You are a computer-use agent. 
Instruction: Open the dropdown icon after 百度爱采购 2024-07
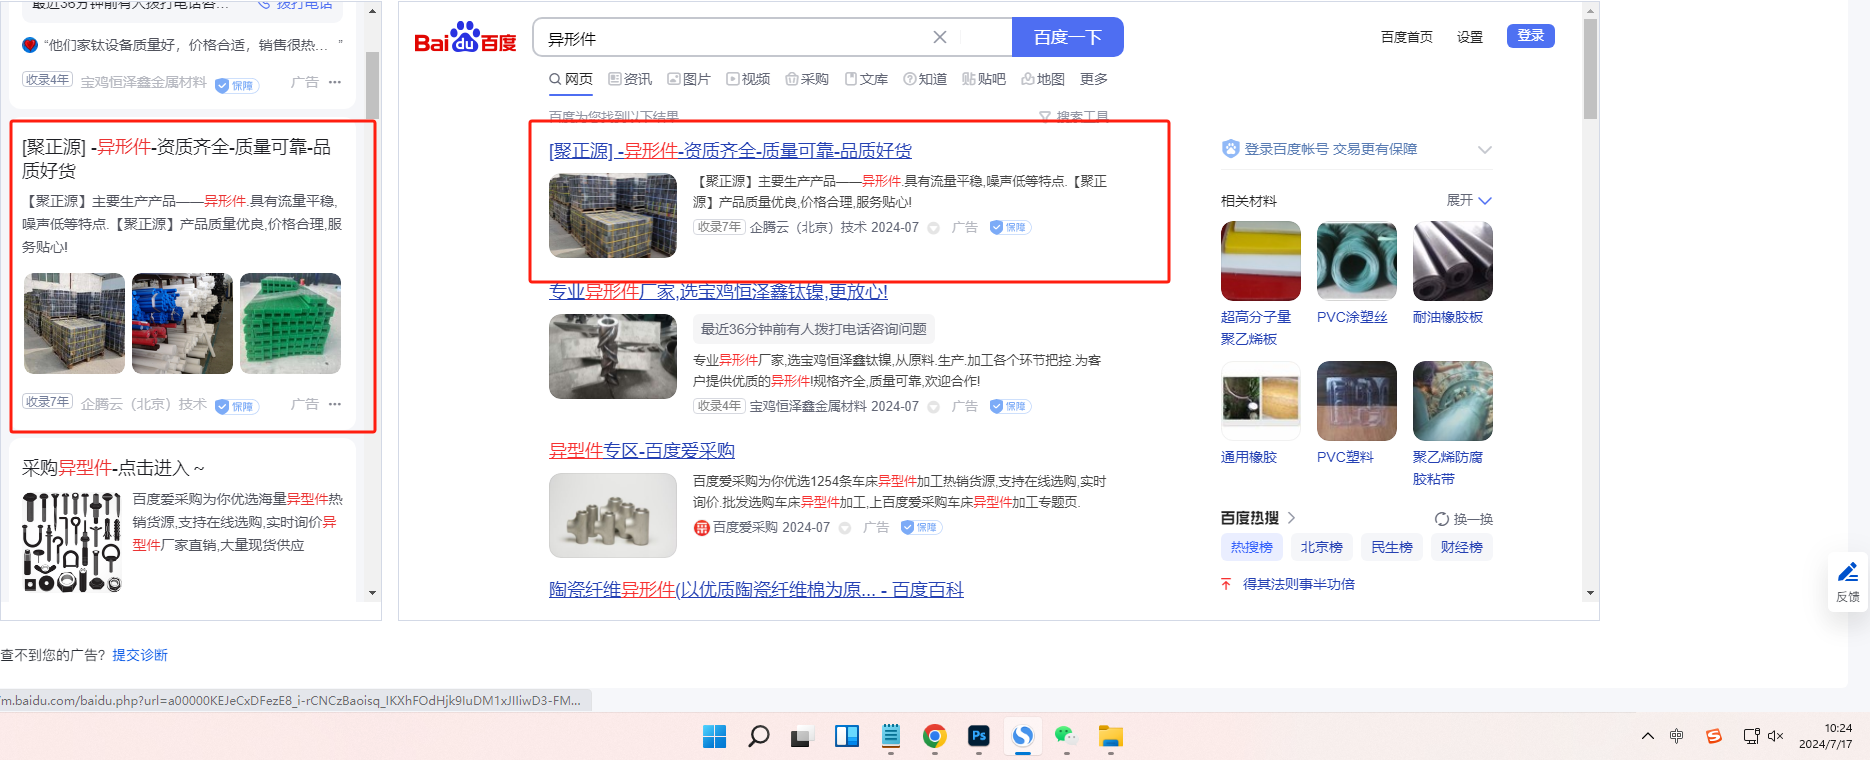(845, 528)
